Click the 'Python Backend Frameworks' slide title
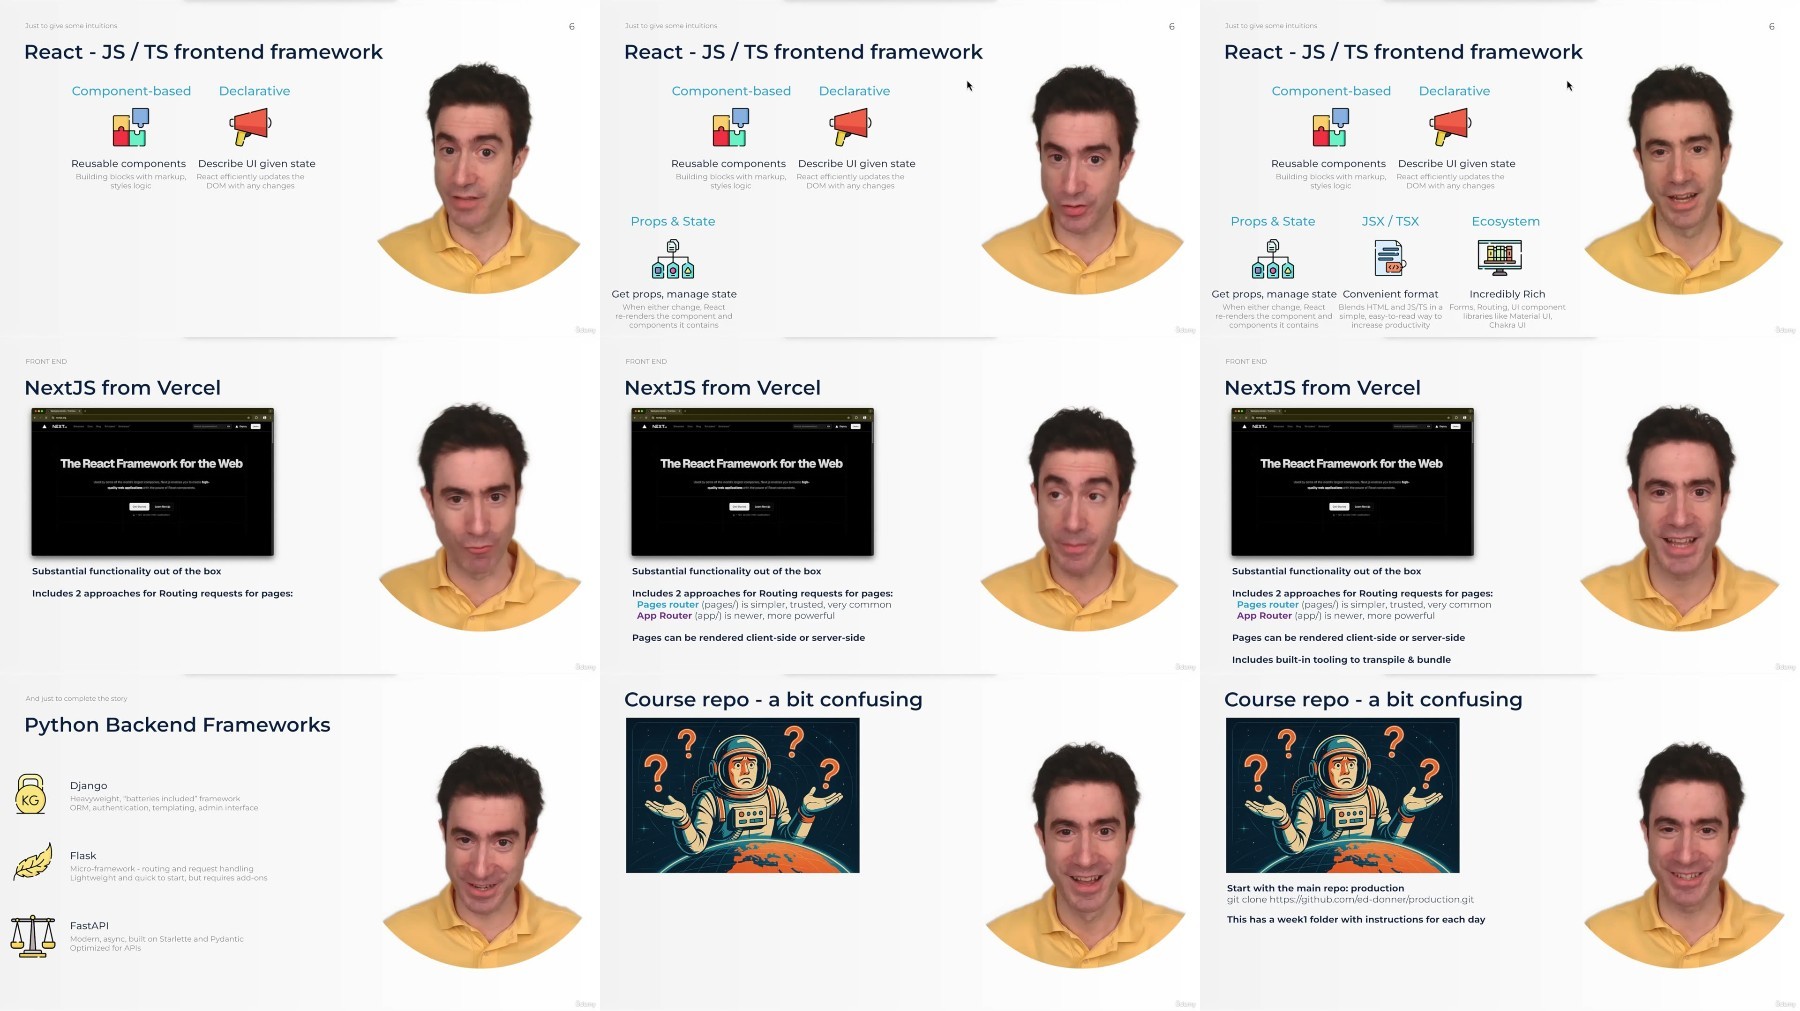The image size is (1800, 1011). tap(177, 725)
